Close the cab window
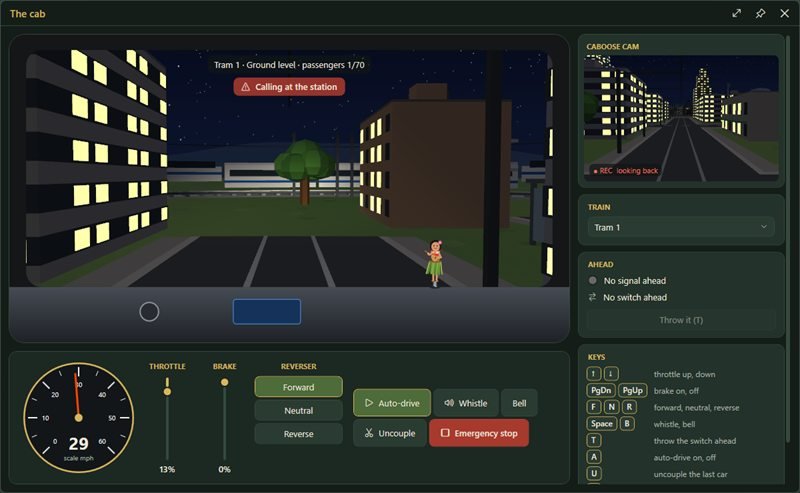This screenshot has height=493, width=800. click(x=785, y=14)
